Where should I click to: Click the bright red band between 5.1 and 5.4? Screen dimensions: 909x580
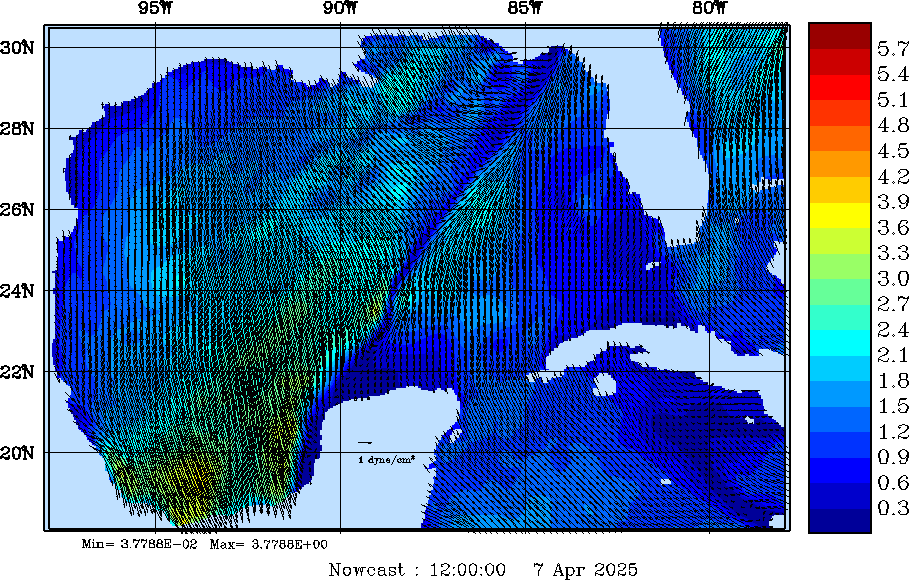pos(840,87)
